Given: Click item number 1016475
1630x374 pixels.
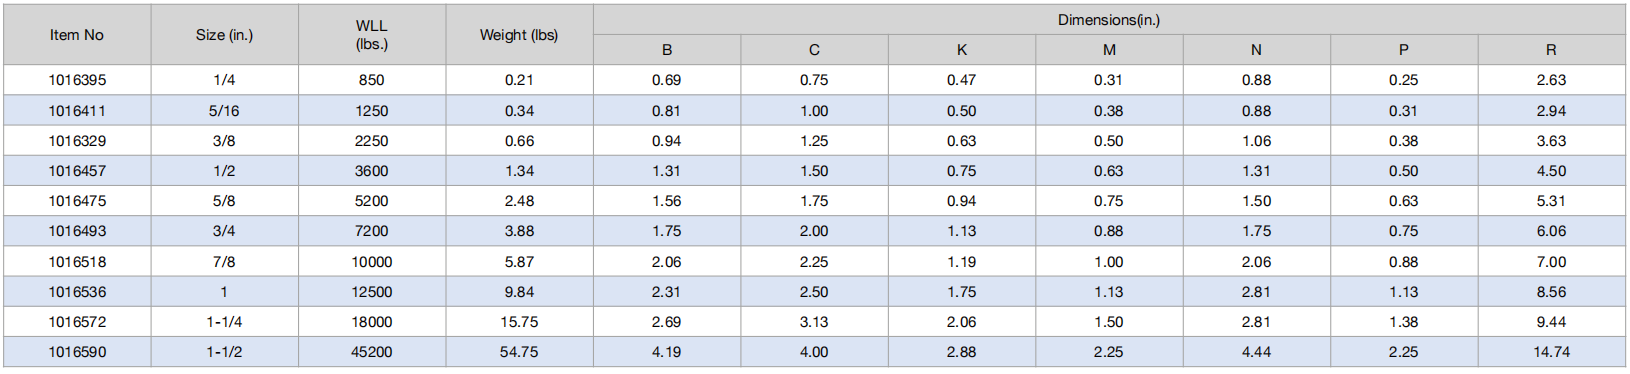Looking at the screenshot, I should (77, 201).
